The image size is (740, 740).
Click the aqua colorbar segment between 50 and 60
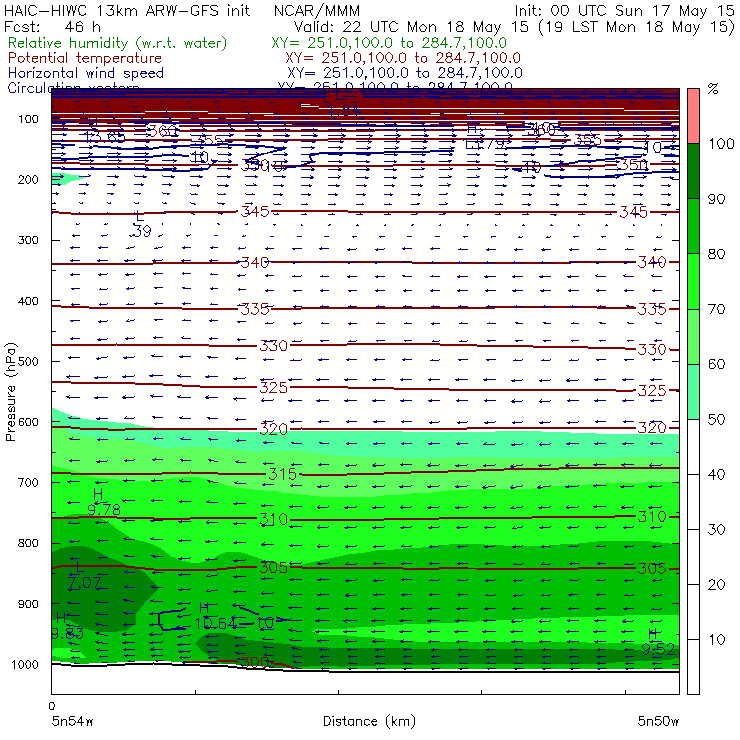point(693,392)
